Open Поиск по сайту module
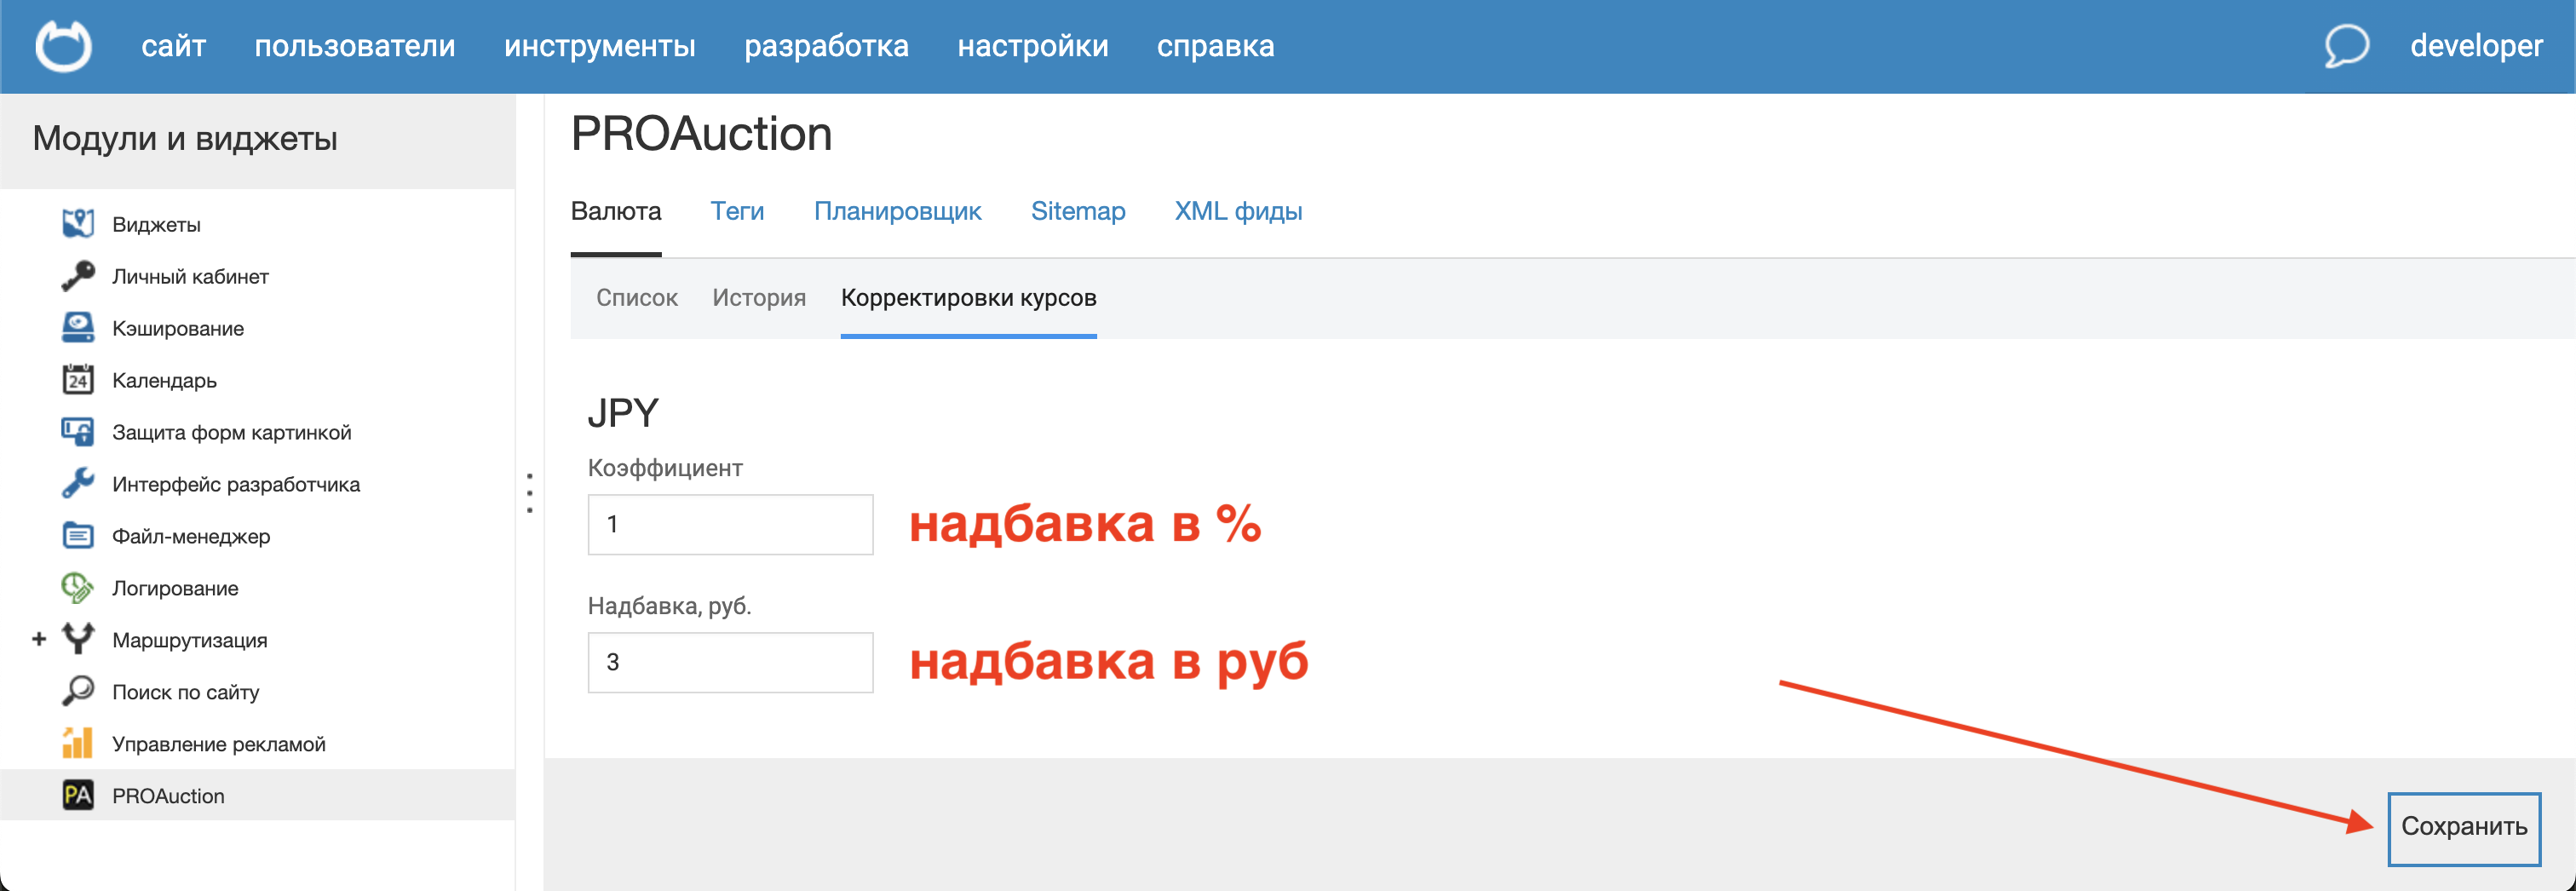Viewport: 2576px width, 891px height. (186, 692)
